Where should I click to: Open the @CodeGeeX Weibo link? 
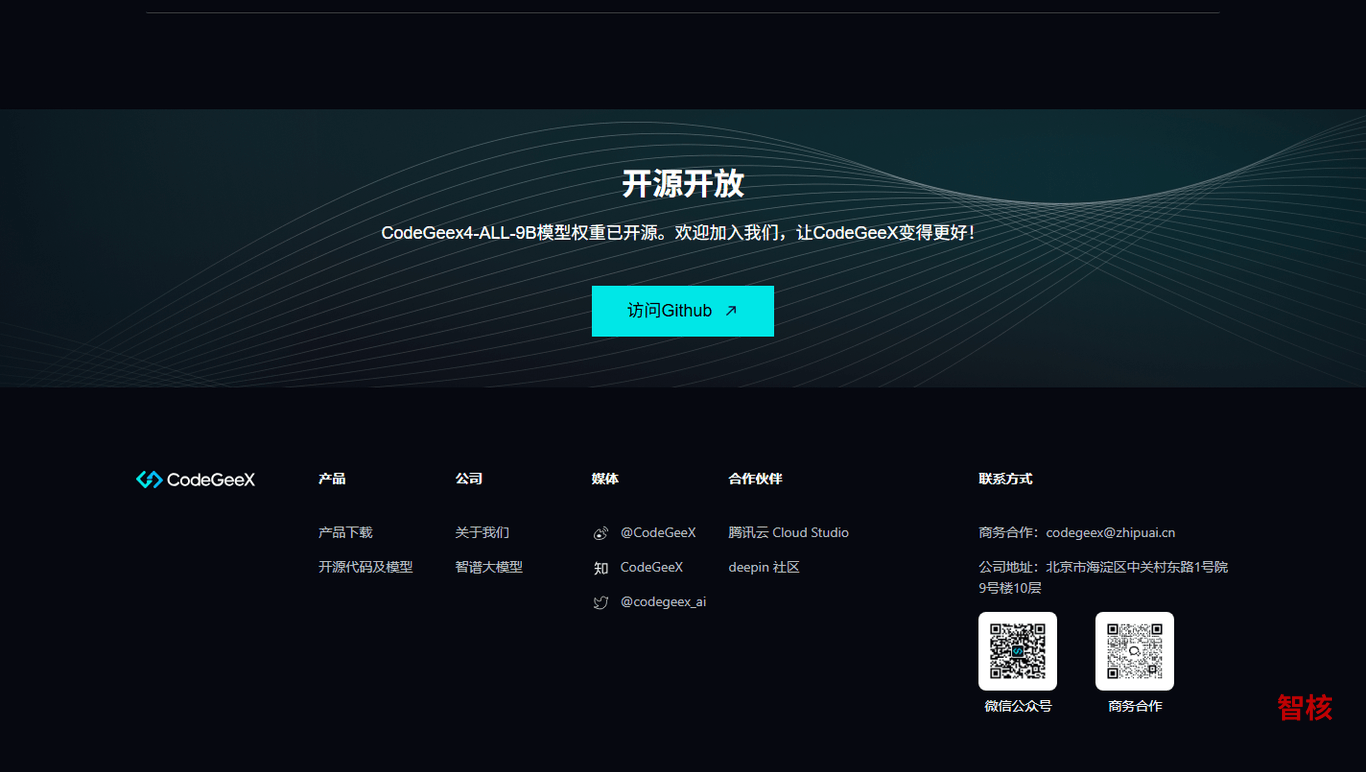pos(658,533)
